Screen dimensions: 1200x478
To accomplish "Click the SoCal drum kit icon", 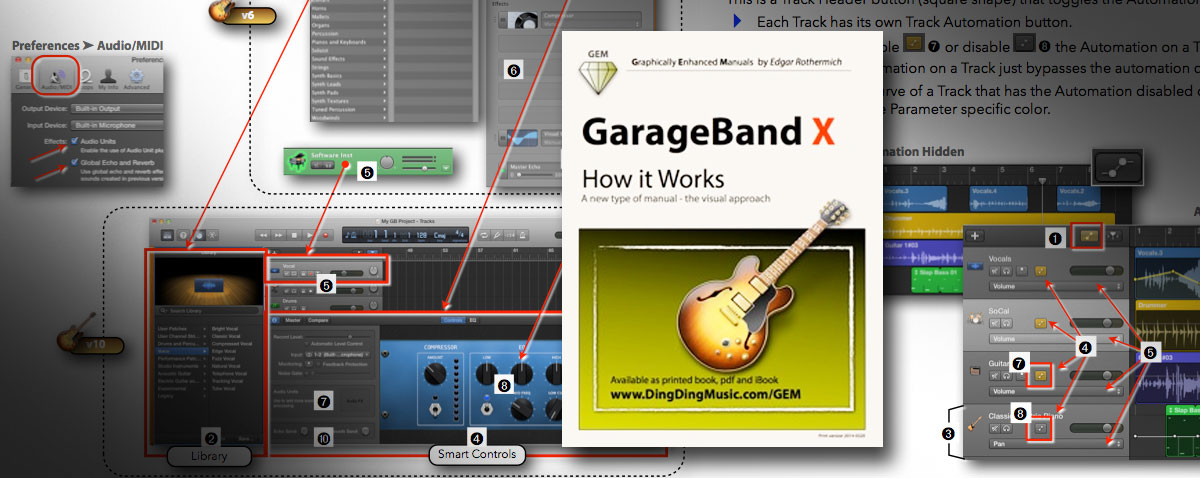I will tap(975, 318).
